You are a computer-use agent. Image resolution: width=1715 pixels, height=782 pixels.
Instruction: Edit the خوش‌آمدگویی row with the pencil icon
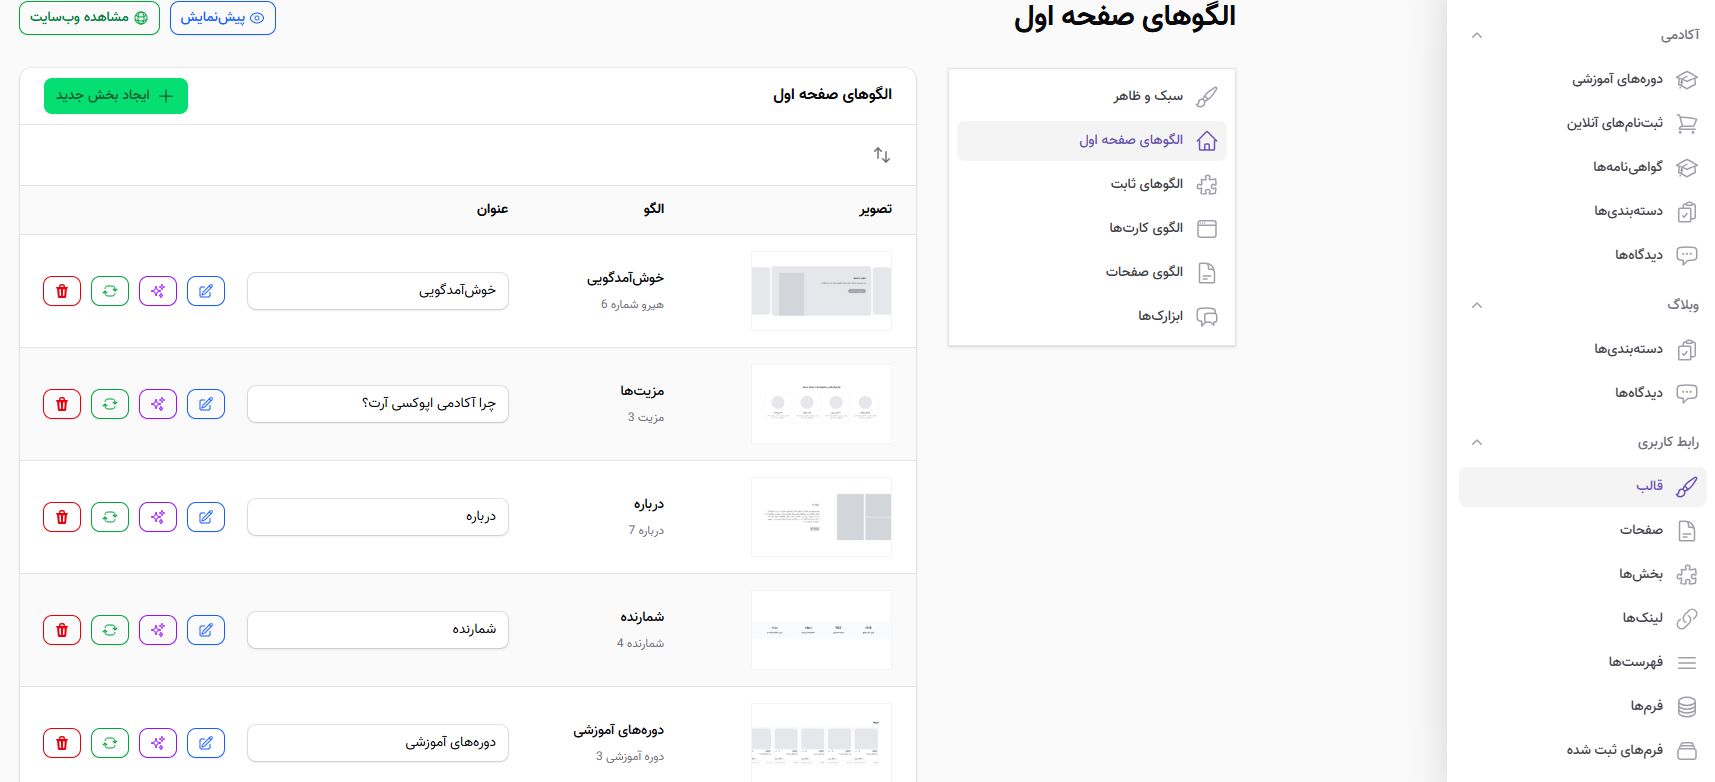[206, 291]
